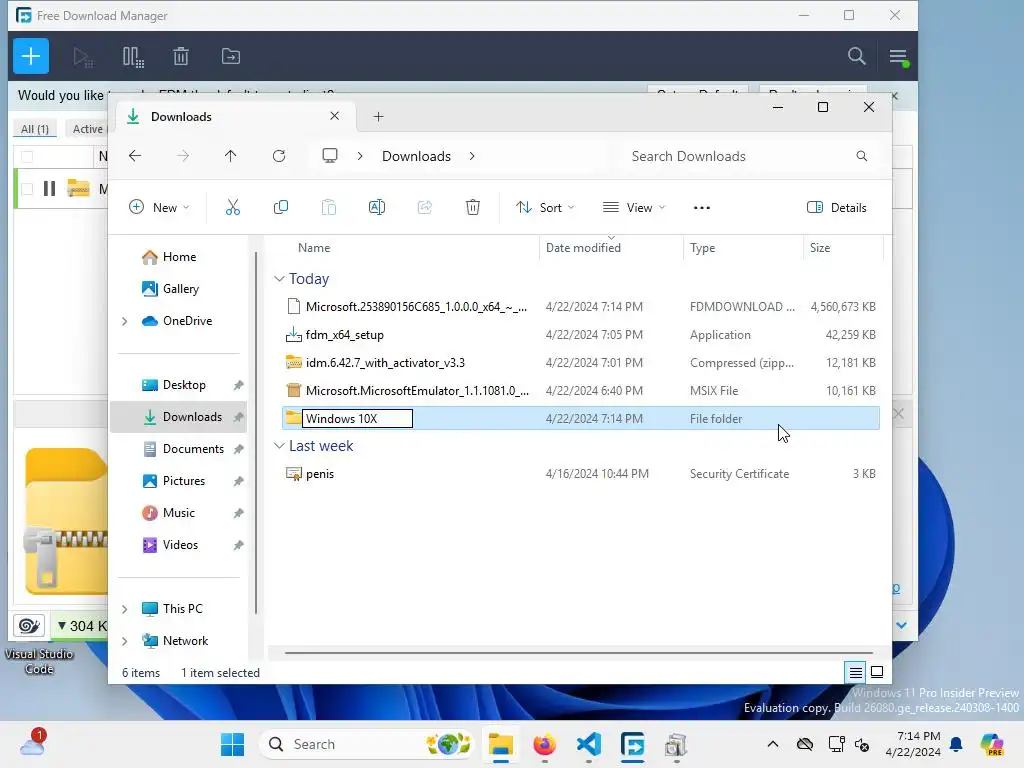1024x768 pixels.
Task: Click the Search Downloads field
Action: click(749, 156)
